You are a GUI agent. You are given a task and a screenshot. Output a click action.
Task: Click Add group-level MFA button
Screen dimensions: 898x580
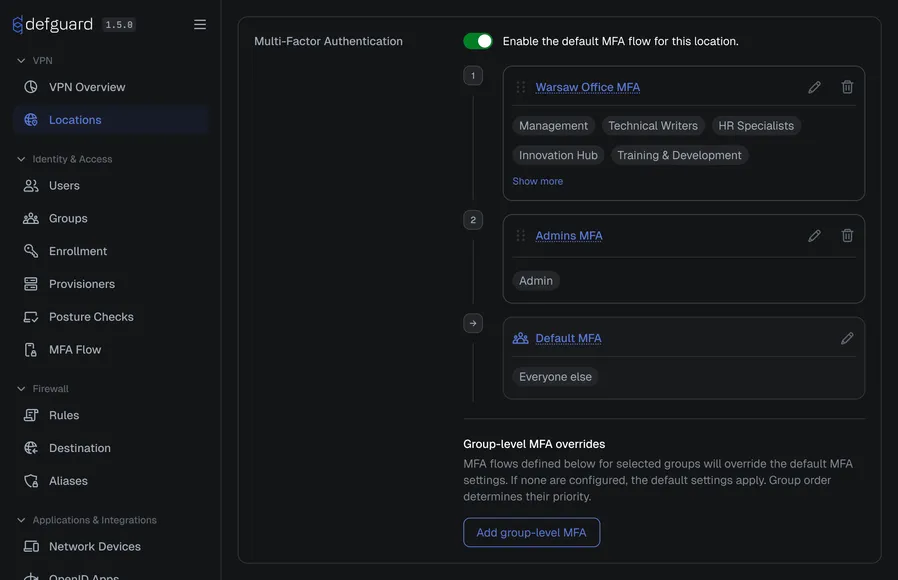point(531,532)
